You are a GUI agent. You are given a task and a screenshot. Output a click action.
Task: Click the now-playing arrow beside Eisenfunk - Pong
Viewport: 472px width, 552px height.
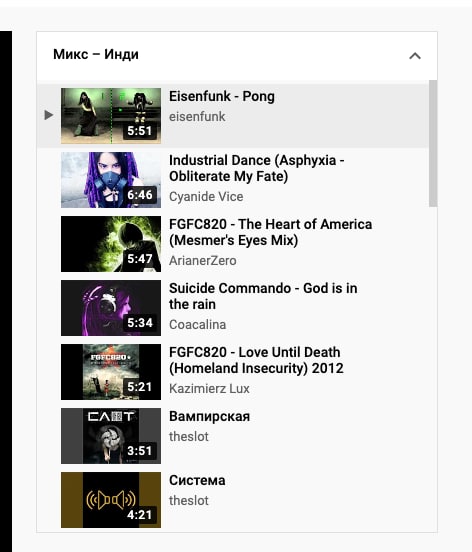pos(49,115)
